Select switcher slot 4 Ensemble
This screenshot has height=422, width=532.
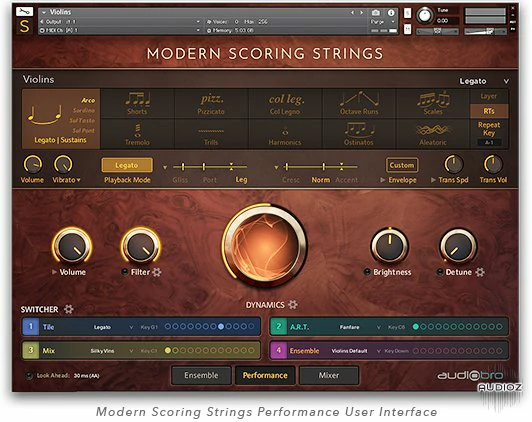point(279,350)
